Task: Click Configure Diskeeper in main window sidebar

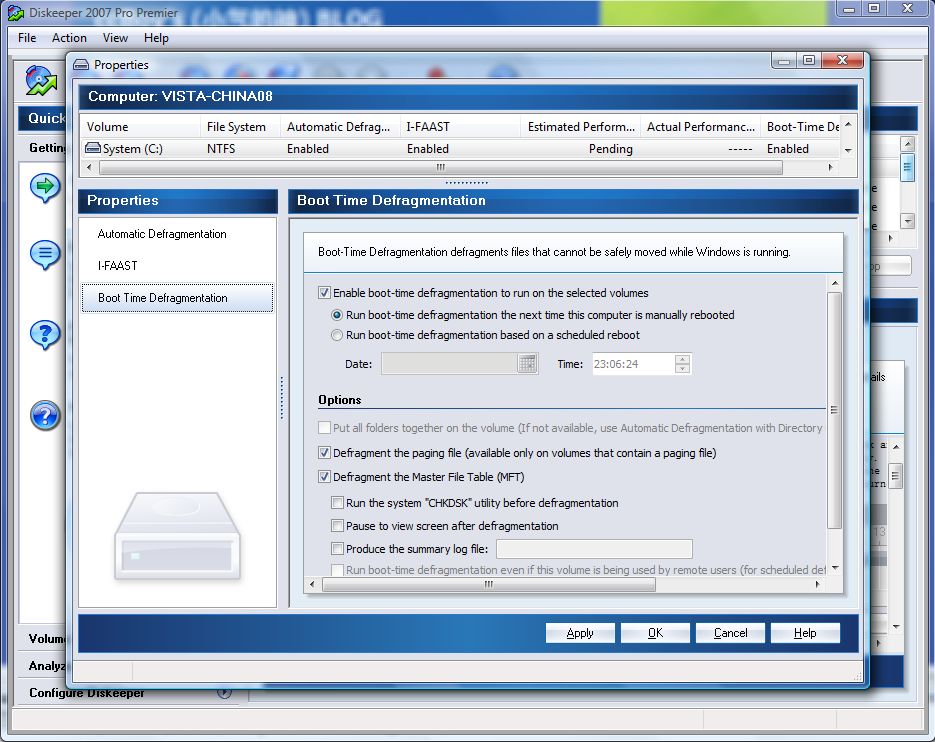Action: pyautogui.click(x=86, y=692)
